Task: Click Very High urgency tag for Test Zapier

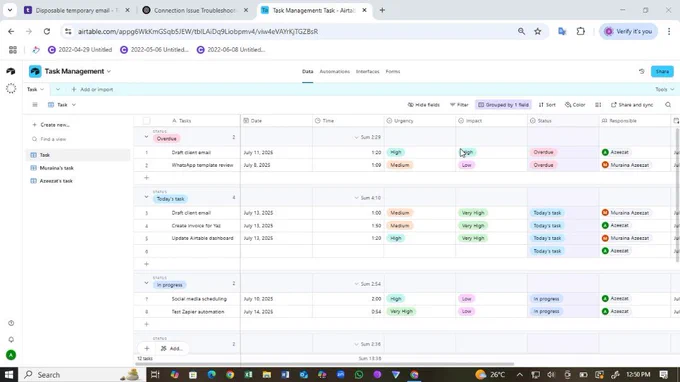Action: [x=401, y=311]
